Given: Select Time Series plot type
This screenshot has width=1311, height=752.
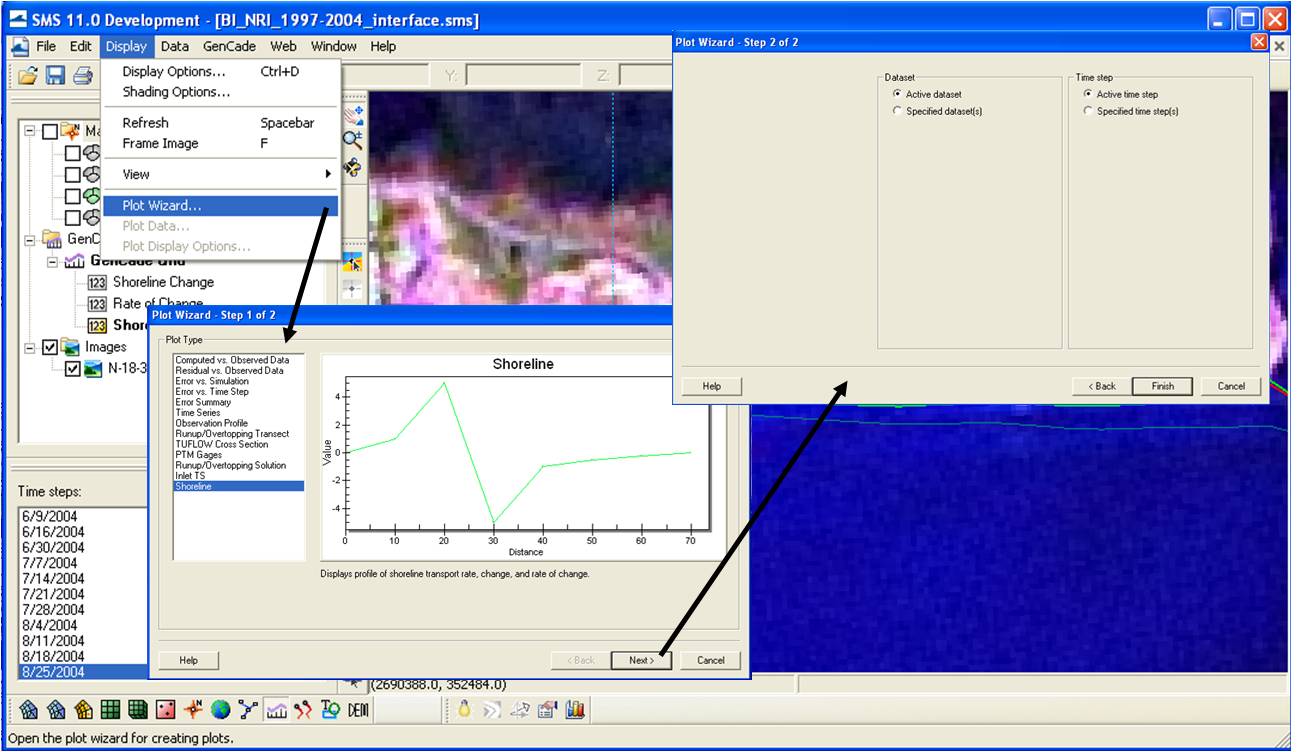Looking at the screenshot, I should (x=239, y=413).
